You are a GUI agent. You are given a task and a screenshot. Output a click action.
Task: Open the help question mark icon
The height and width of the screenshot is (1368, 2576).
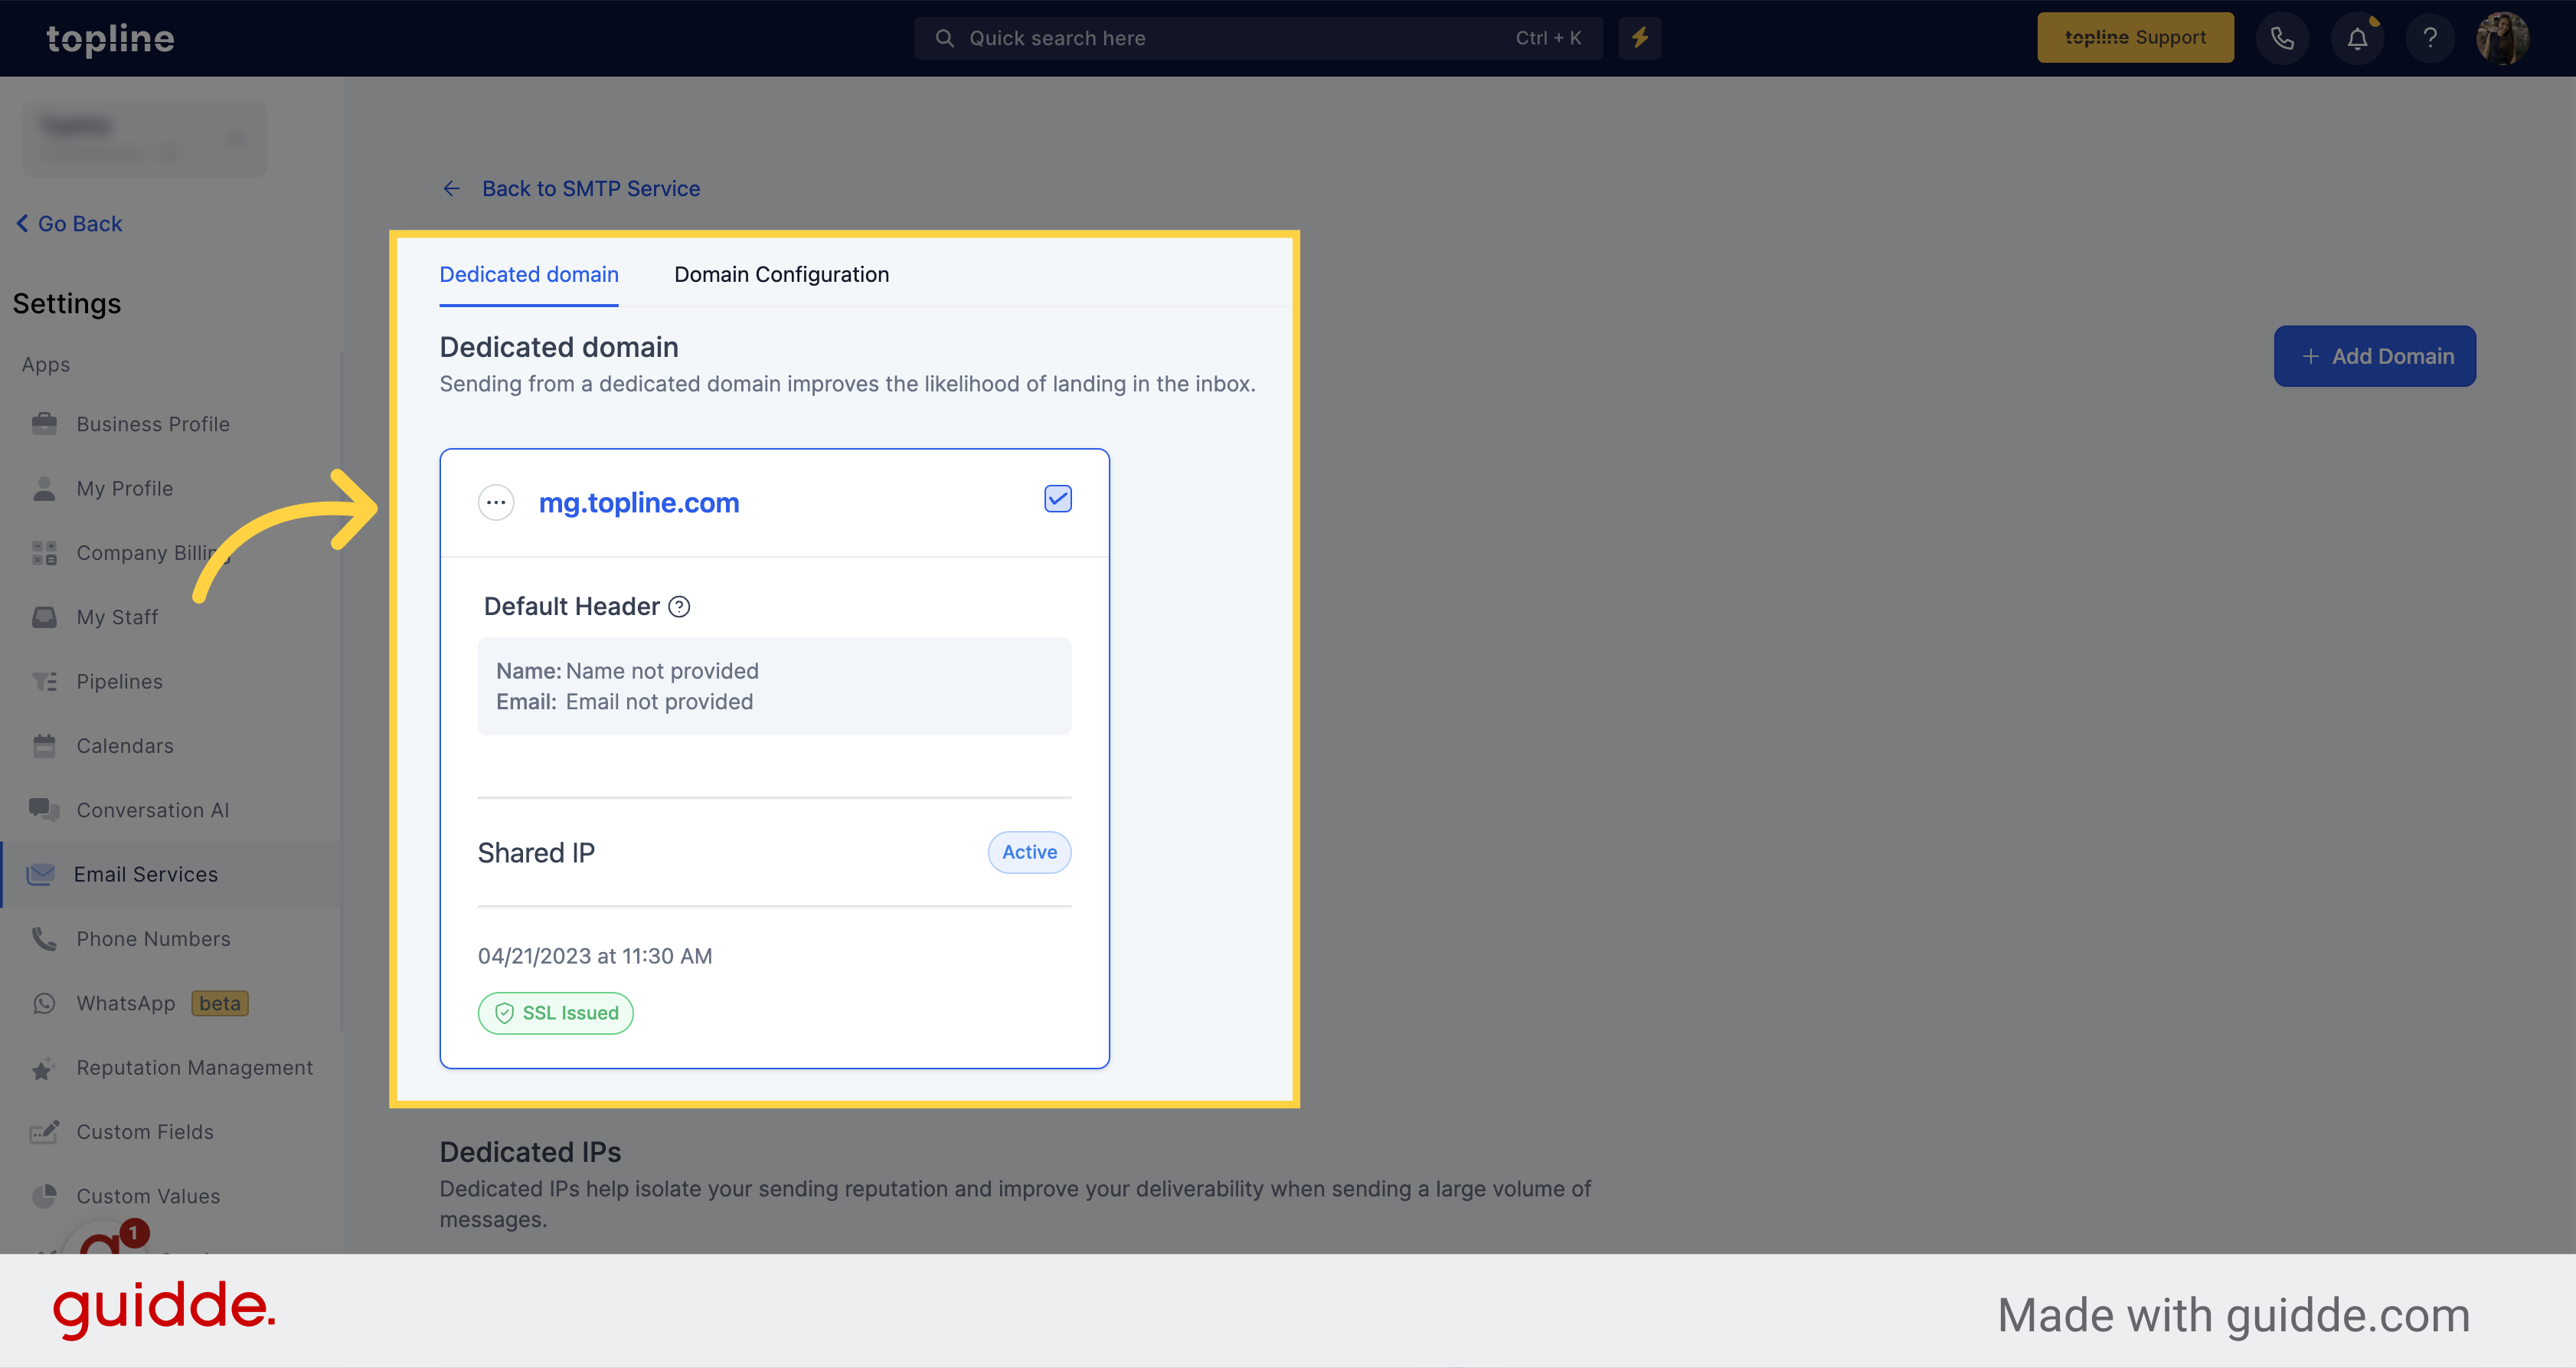(2430, 38)
